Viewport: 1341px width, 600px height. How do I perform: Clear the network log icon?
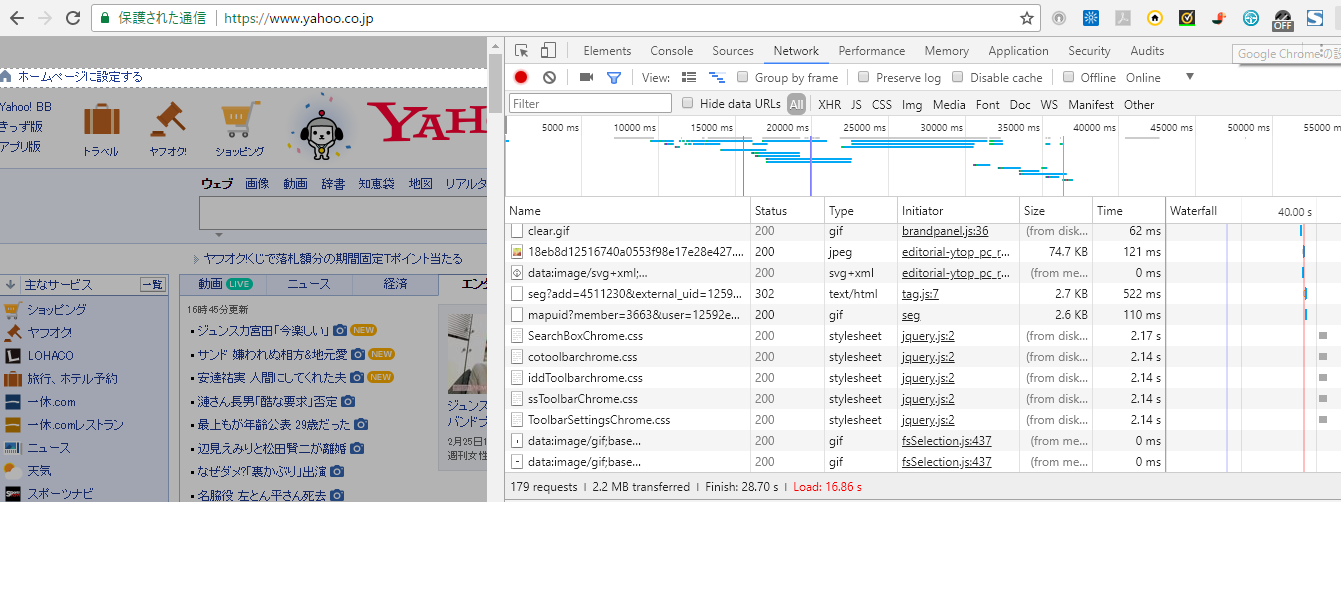[549, 77]
